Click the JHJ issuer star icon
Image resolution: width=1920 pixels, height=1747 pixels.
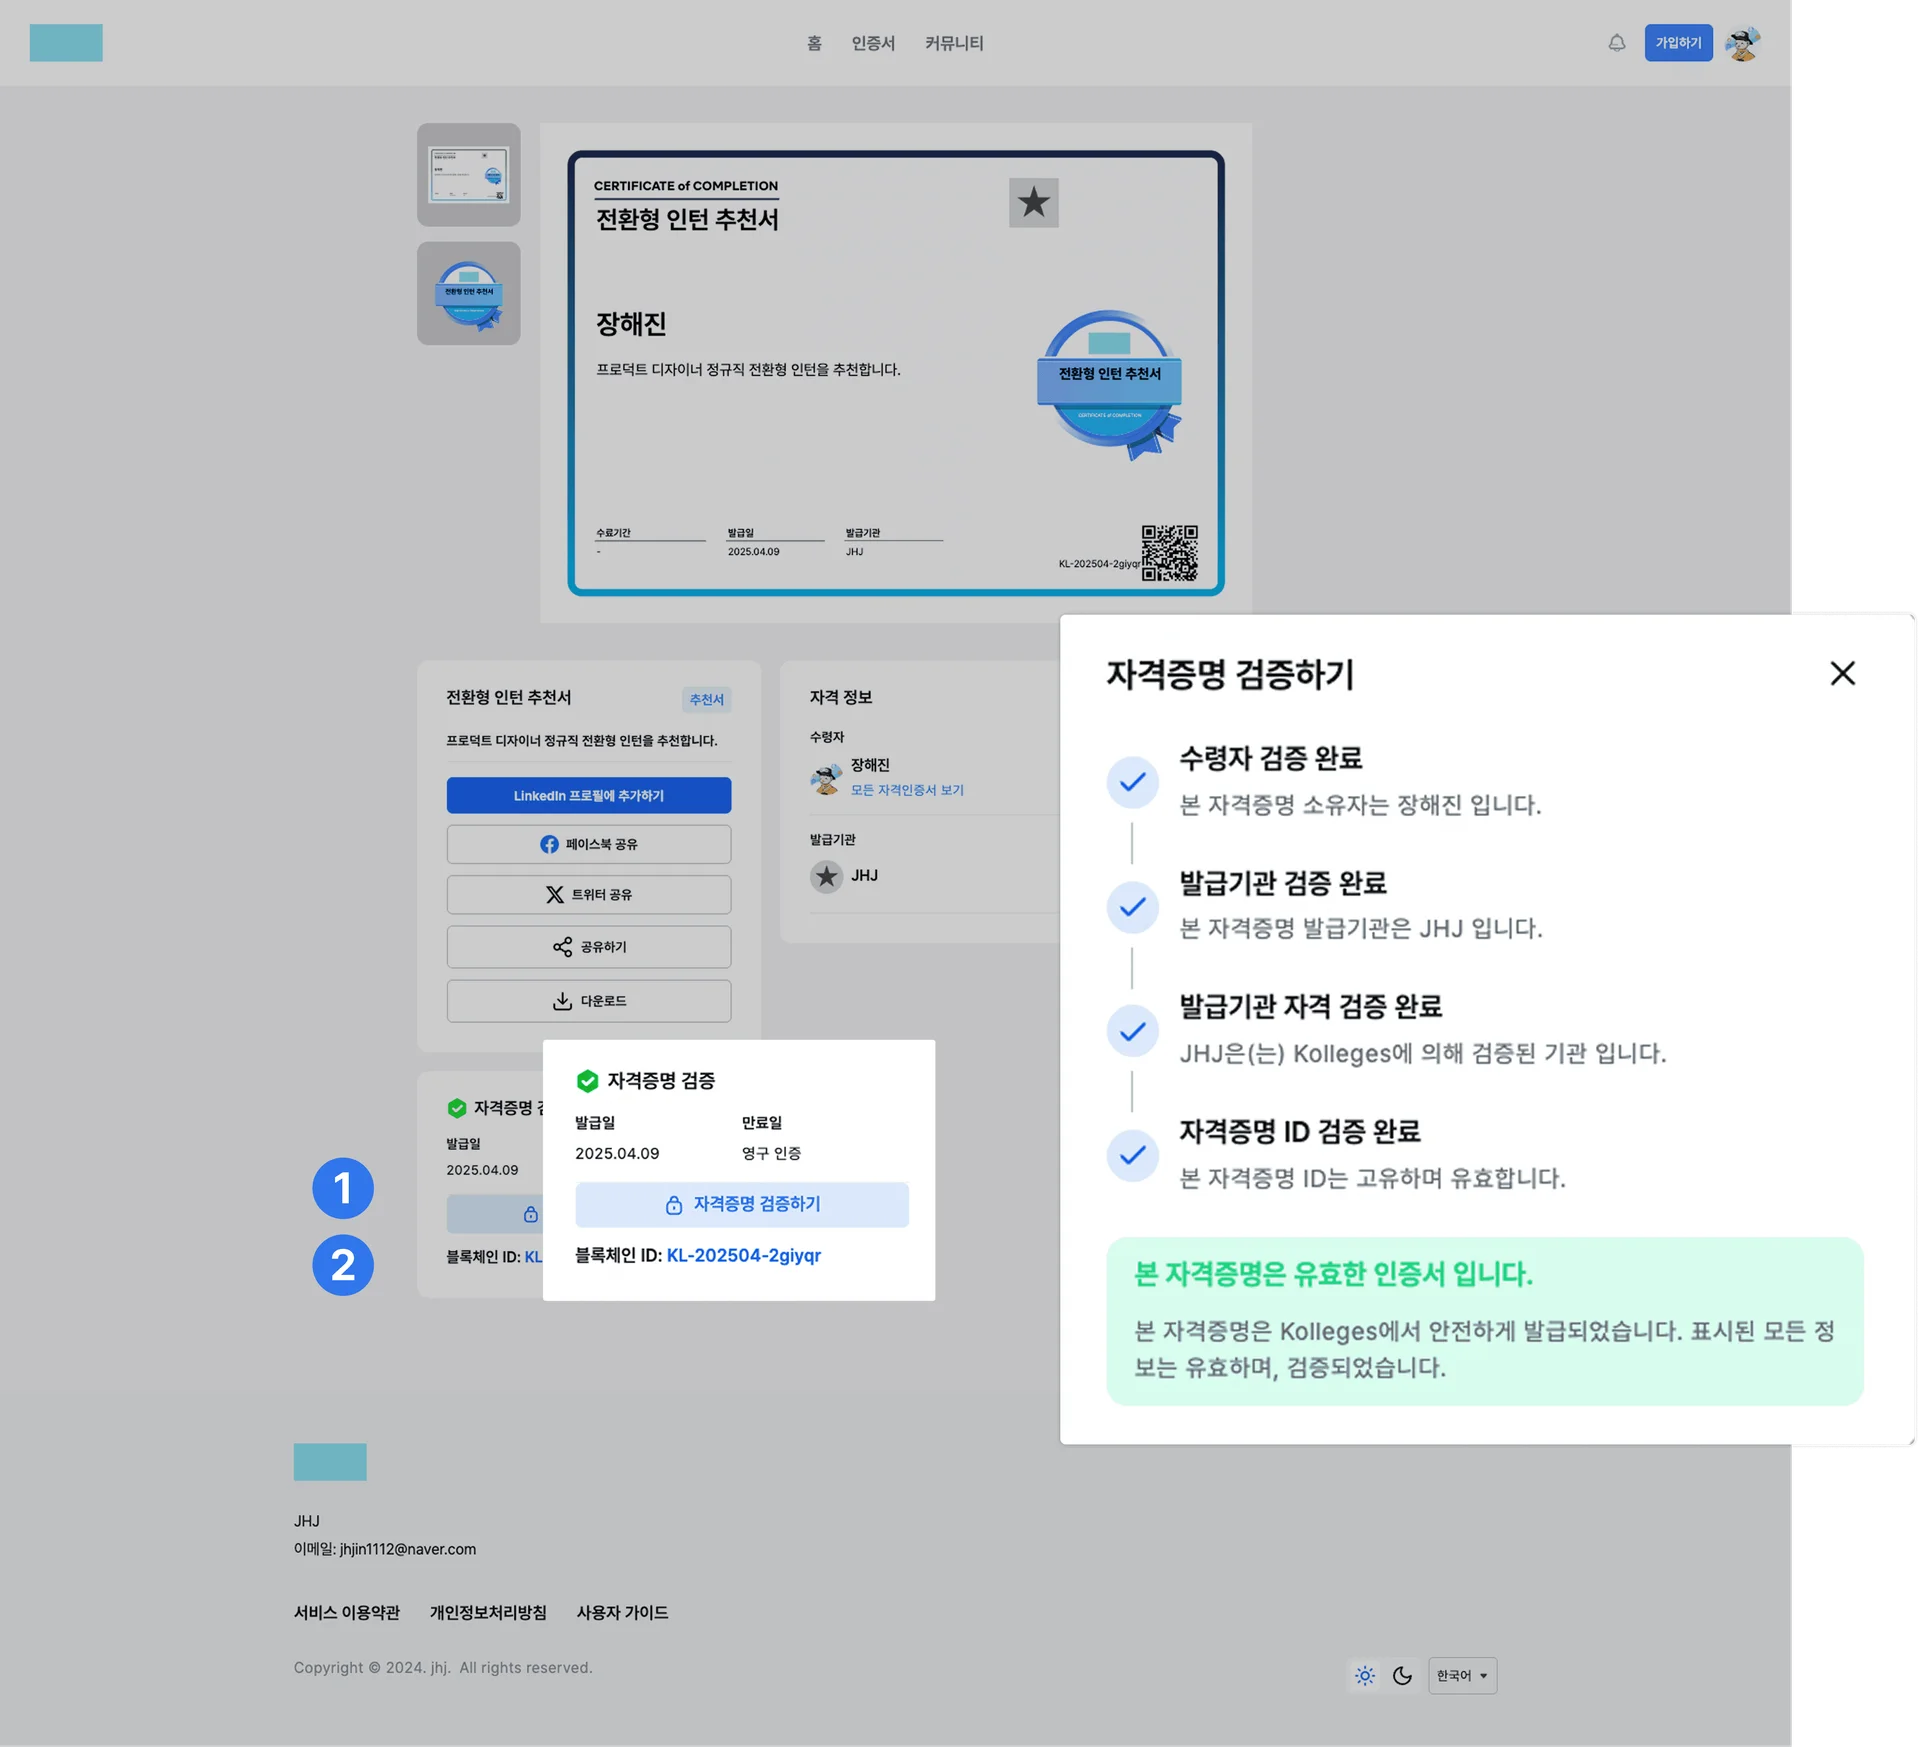826,876
